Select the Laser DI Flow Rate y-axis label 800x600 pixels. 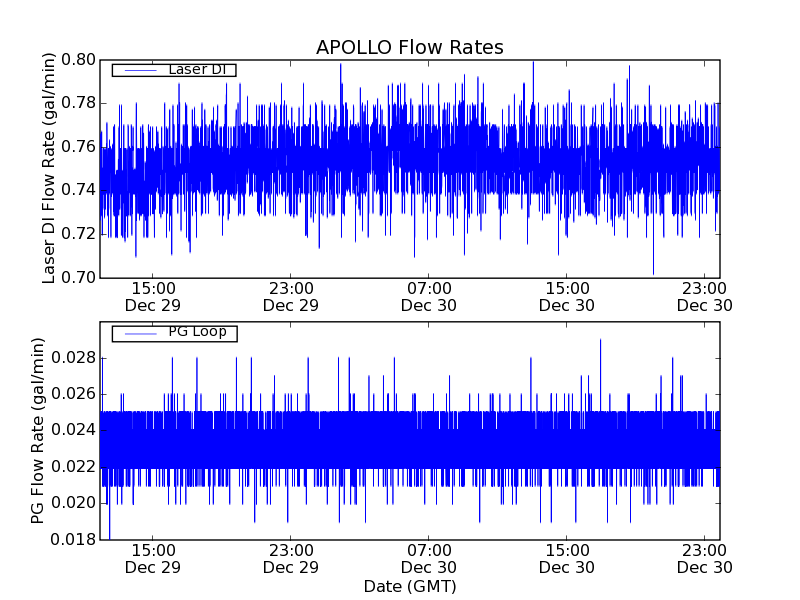click(x=49, y=168)
